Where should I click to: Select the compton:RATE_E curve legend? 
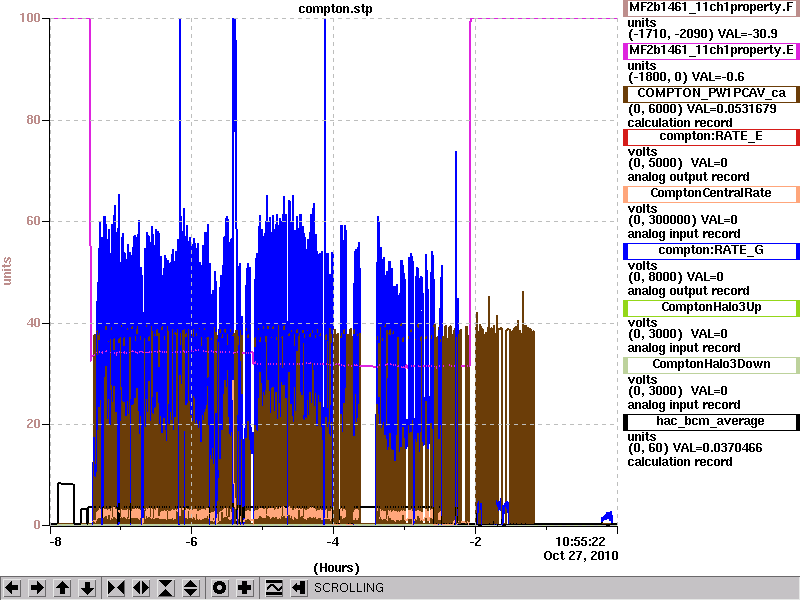pos(711,137)
